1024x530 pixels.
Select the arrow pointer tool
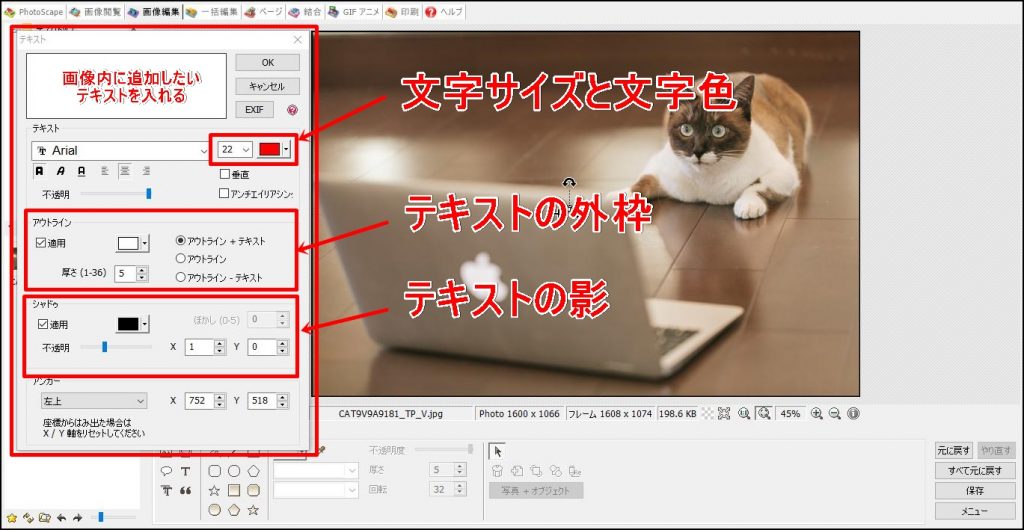(498, 452)
